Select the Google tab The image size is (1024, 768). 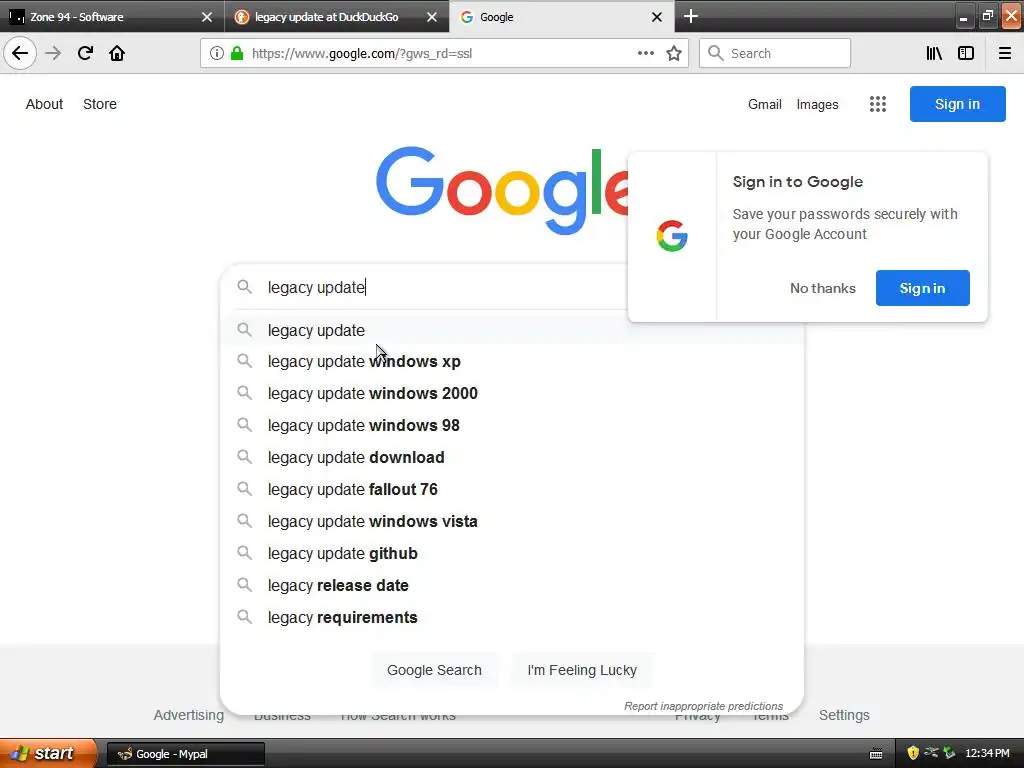[x=562, y=16]
